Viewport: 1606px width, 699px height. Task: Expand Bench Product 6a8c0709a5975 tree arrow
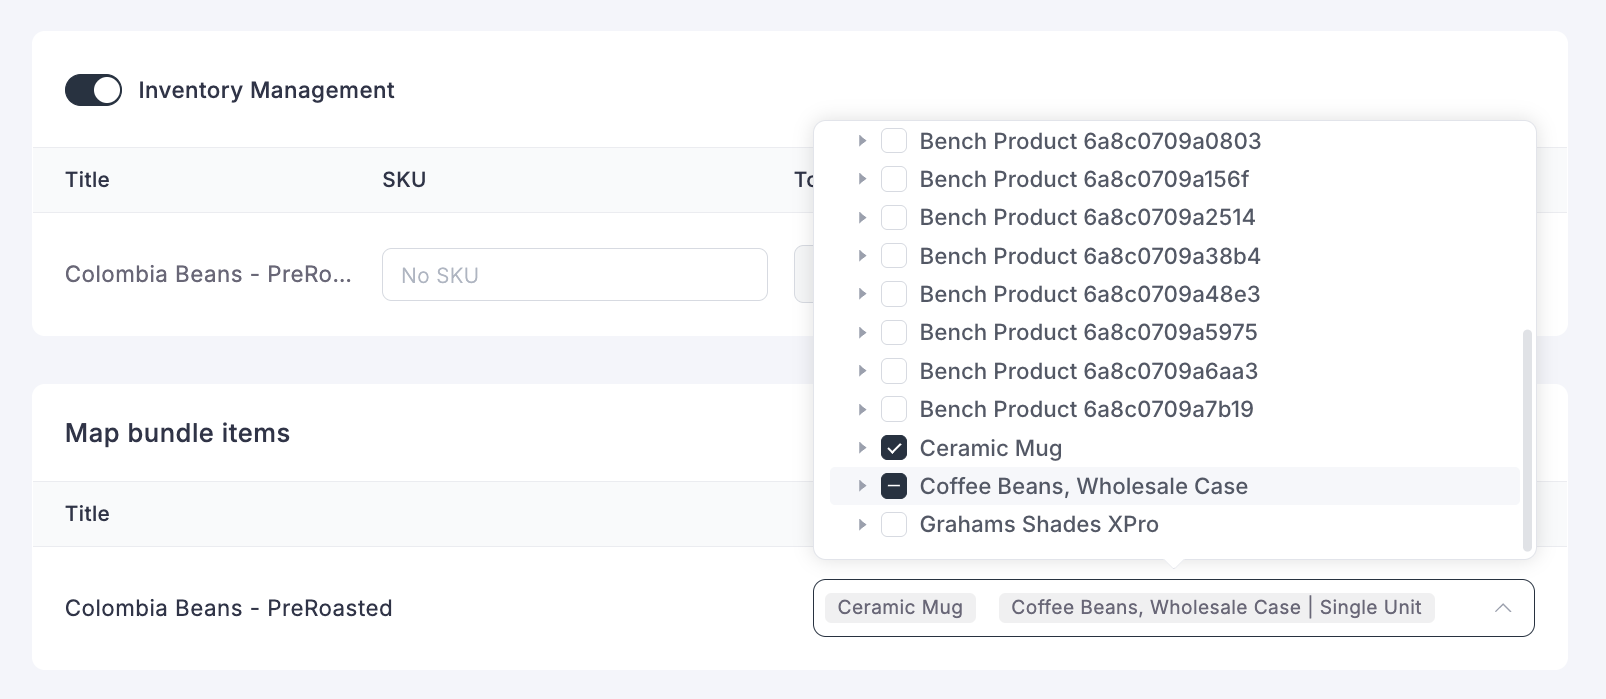coord(862,332)
